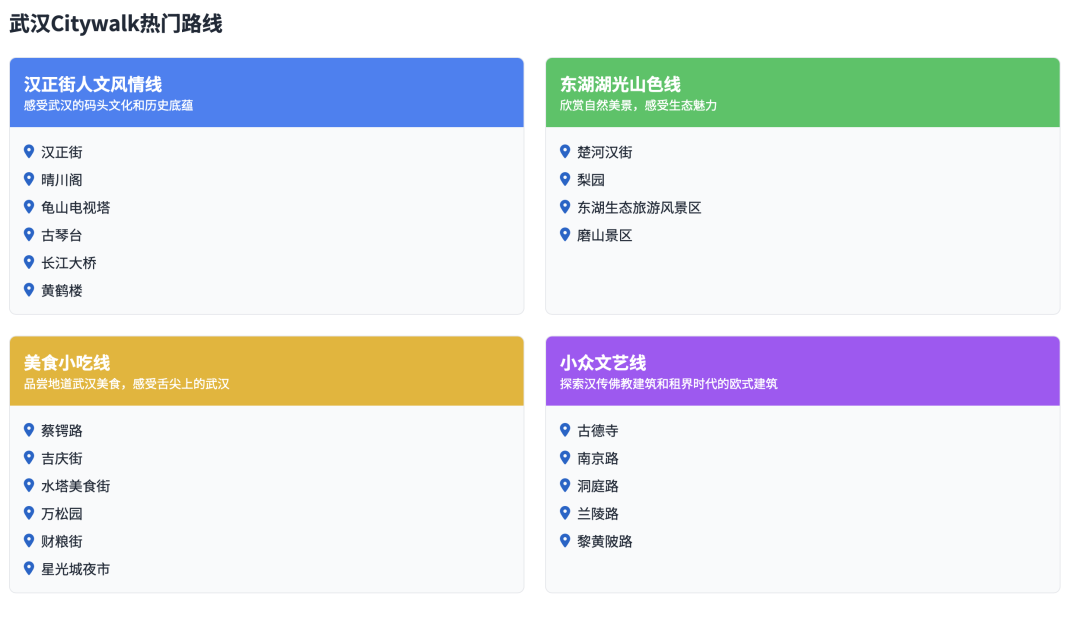Screen dimensions: 1080x621
Task: Select the pin icon next to 梨园
Action: click(565, 180)
